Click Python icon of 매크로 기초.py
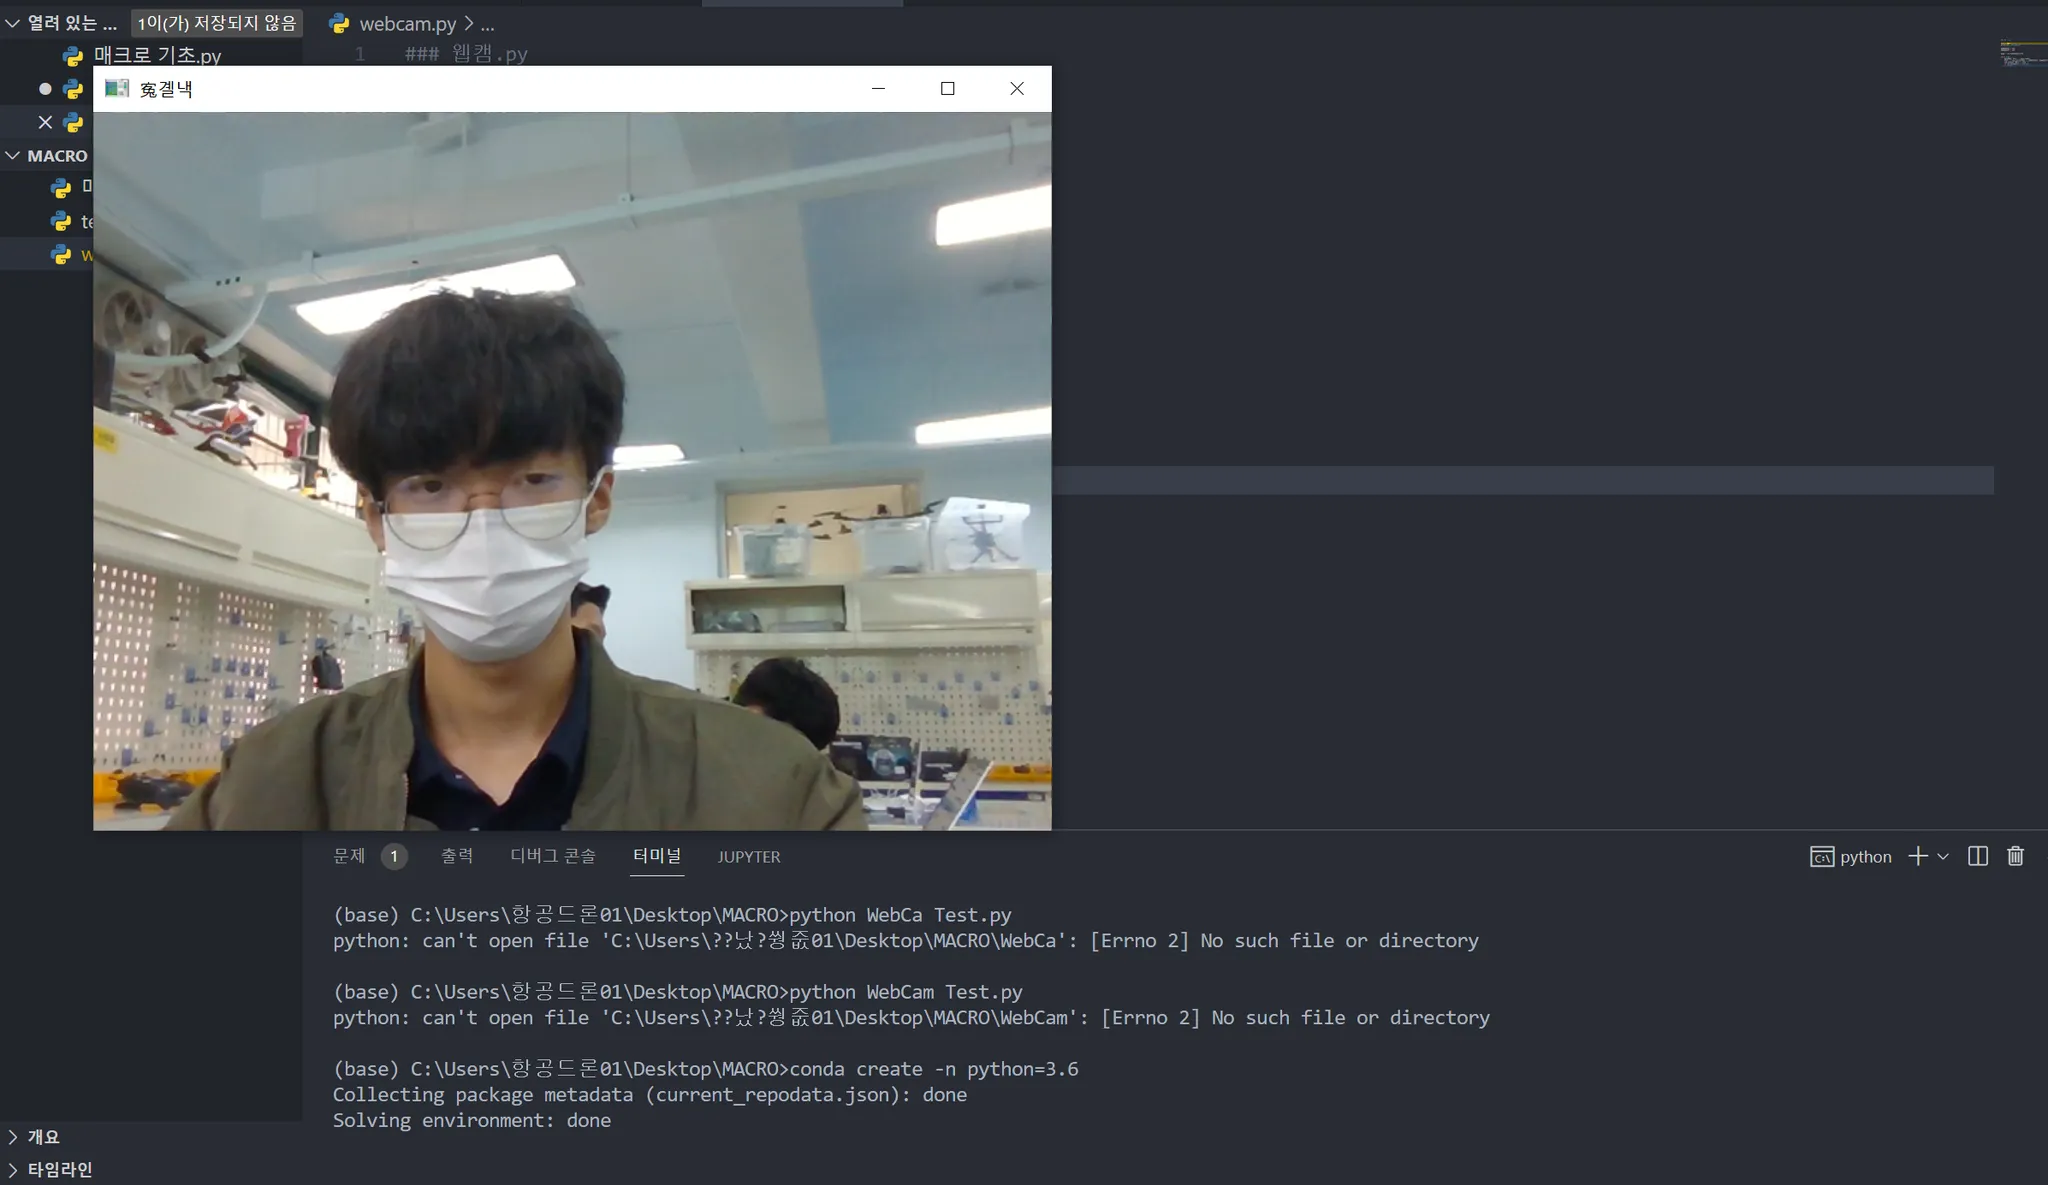This screenshot has height=1185, width=2048. point(73,56)
